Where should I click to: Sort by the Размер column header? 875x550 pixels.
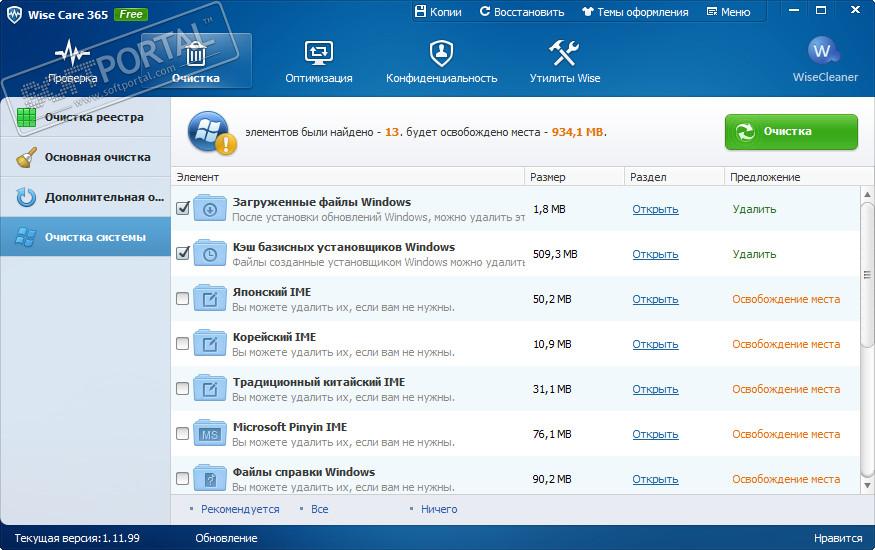(574, 177)
